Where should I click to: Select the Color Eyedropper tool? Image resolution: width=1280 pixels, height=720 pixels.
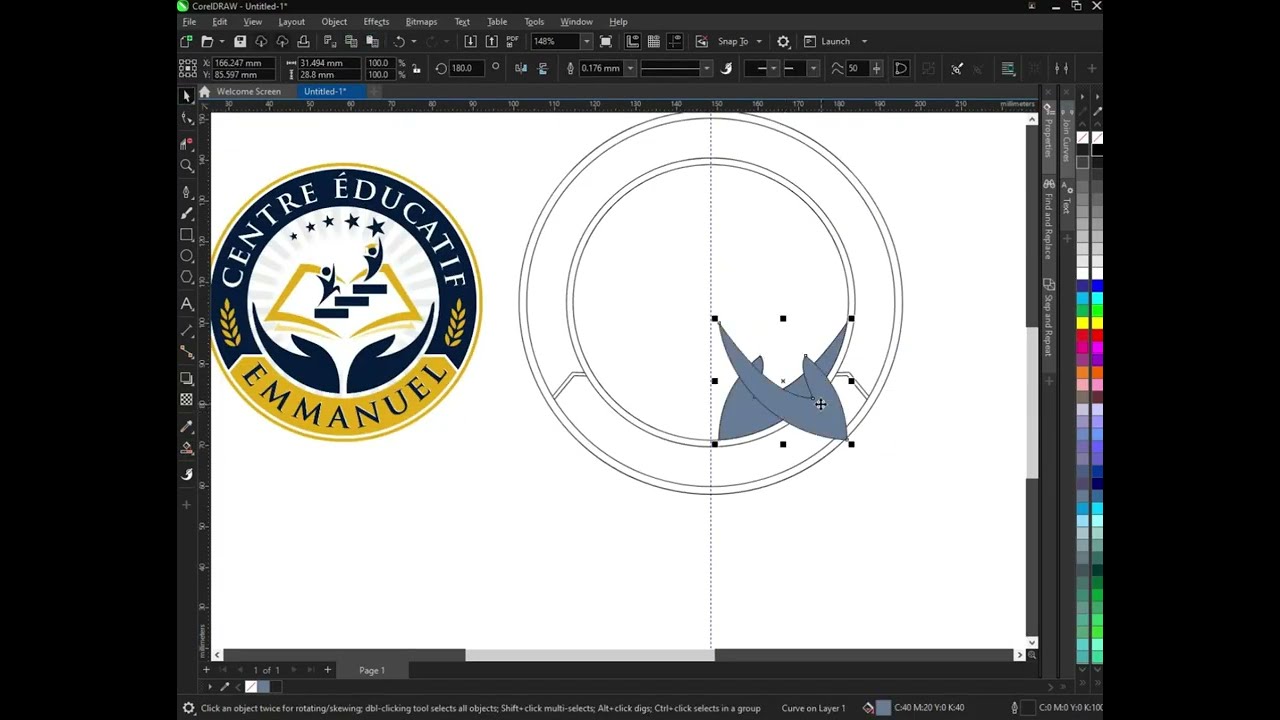(186, 426)
